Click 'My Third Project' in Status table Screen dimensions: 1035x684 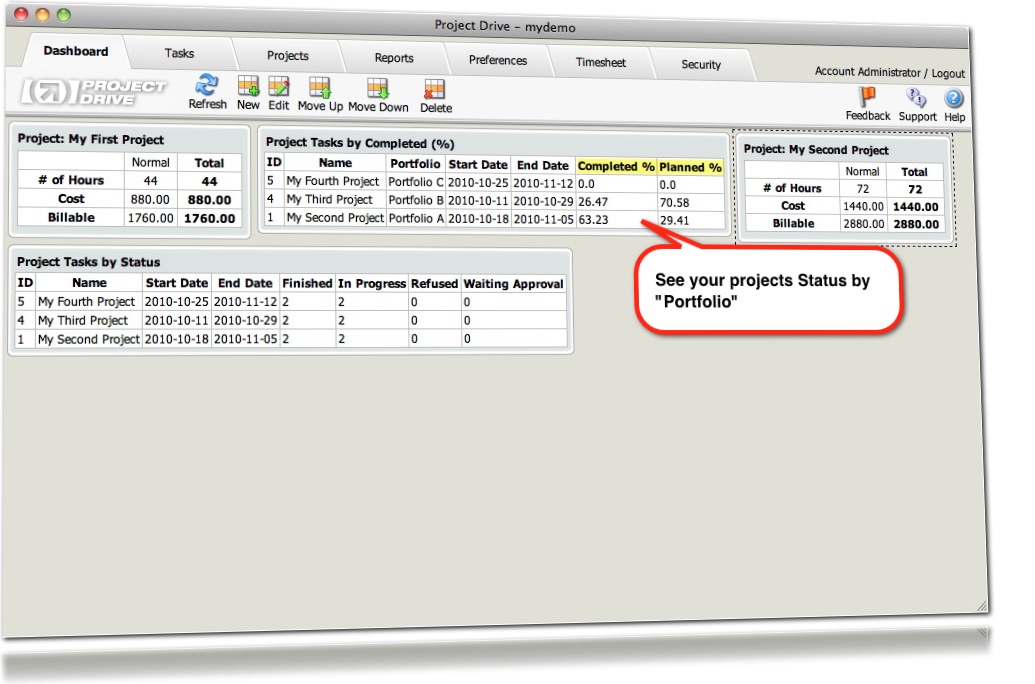pyautogui.click(x=83, y=320)
